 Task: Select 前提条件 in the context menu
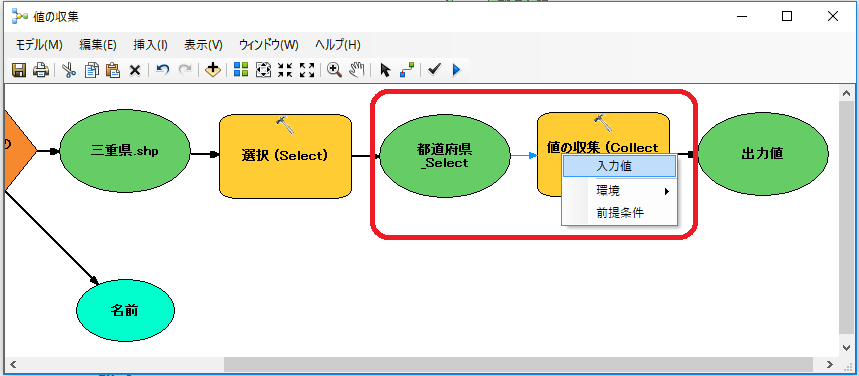[620, 214]
